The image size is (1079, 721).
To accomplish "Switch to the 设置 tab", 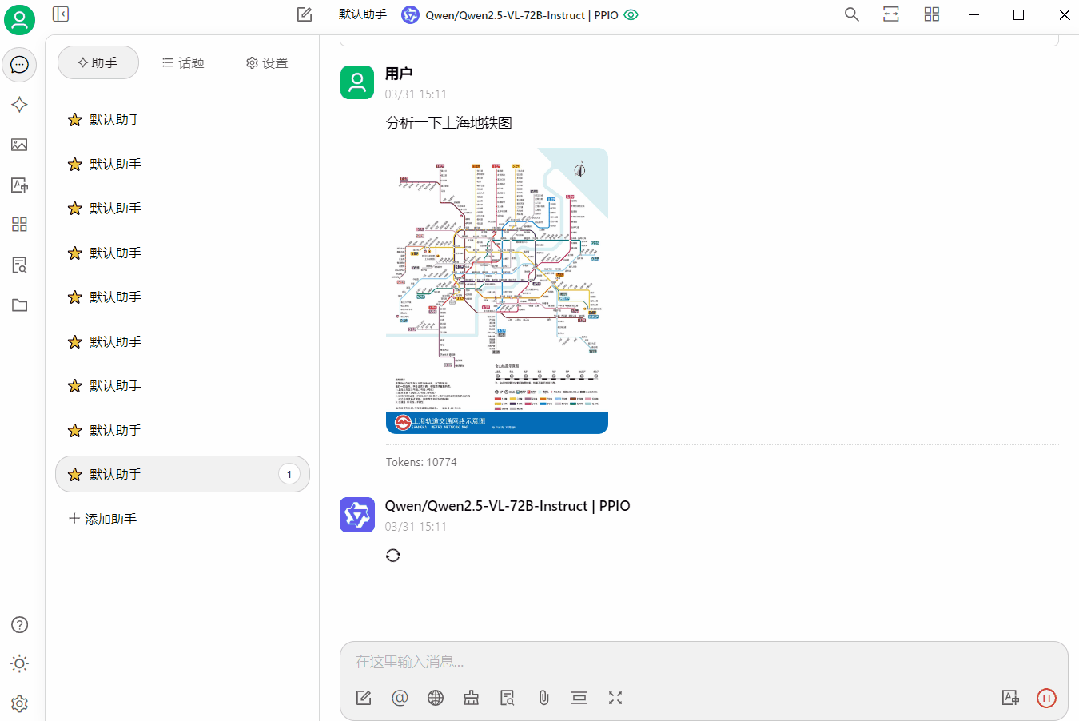I will [x=267, y=63].
